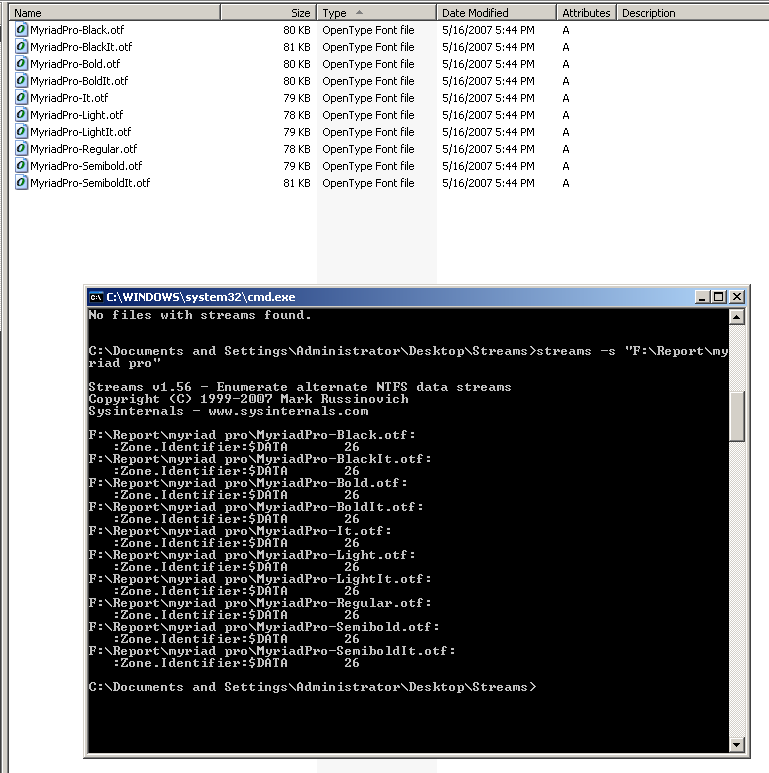Image resolution: width=769 pixels, height=773 pixels.
Task: Open the cmd.exe title bar system icon
Action: pyautogui.click(x=96, y=297)
